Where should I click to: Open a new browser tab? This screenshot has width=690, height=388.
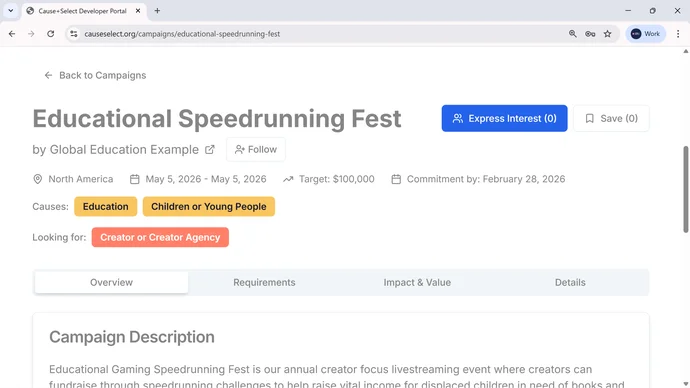(x=157, y=11)
